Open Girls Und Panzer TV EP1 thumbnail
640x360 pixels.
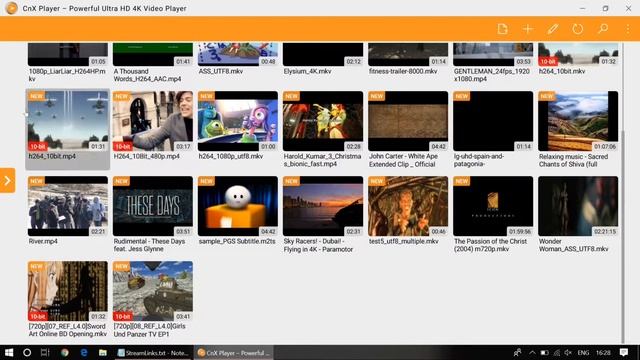tap(153, 291)
